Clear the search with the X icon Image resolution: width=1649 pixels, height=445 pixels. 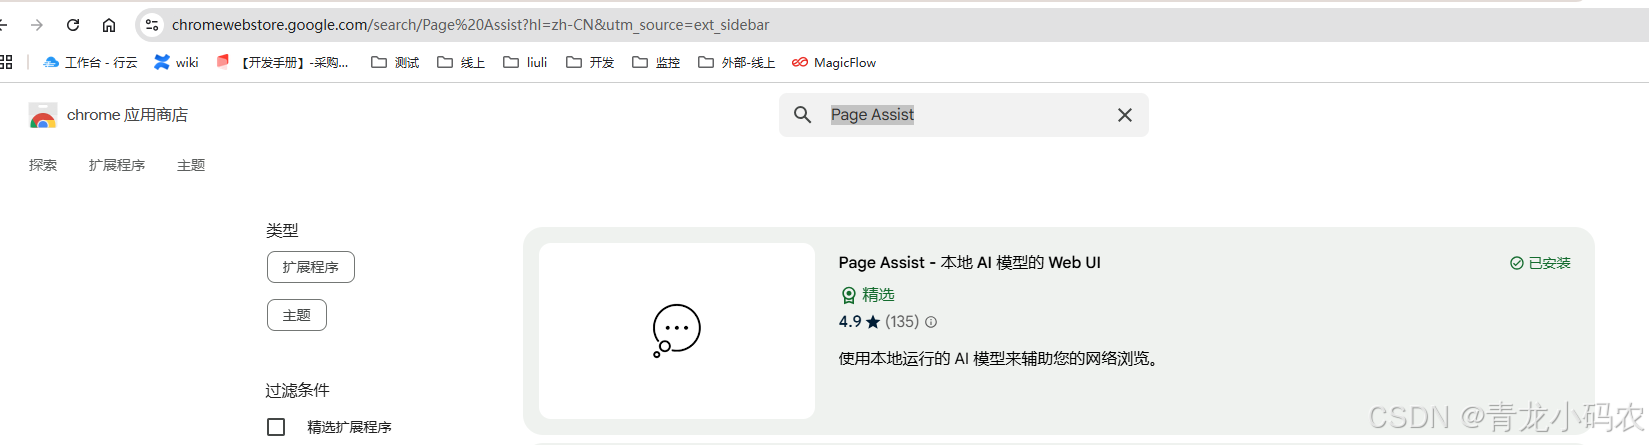1125,115
